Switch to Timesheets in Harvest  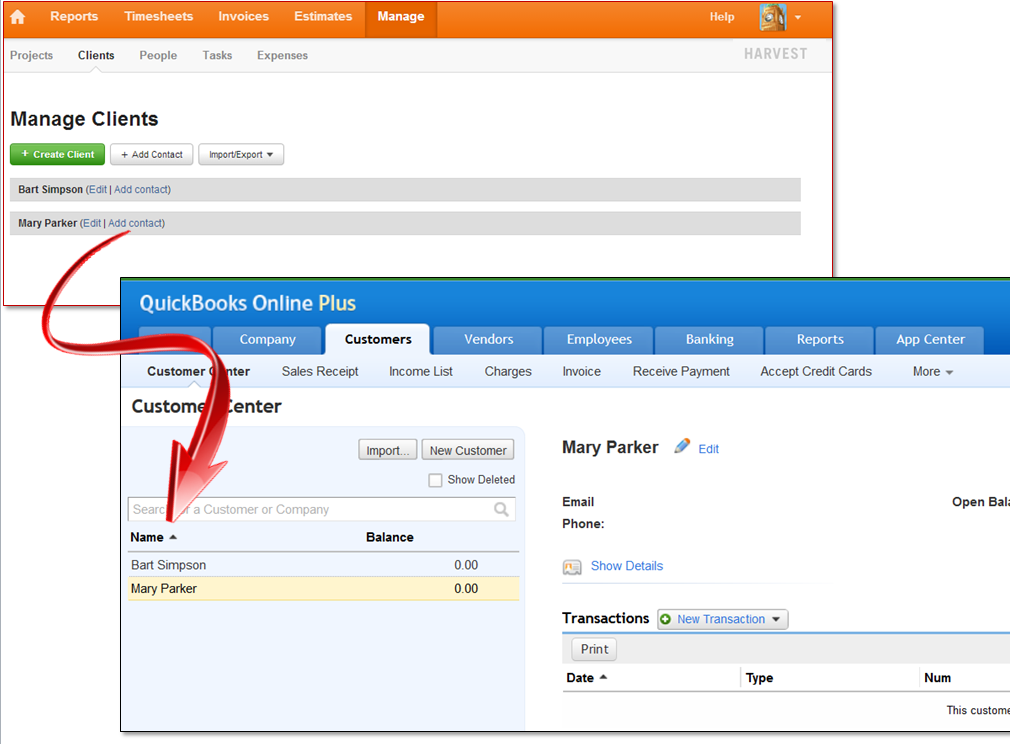pos(158,17)
